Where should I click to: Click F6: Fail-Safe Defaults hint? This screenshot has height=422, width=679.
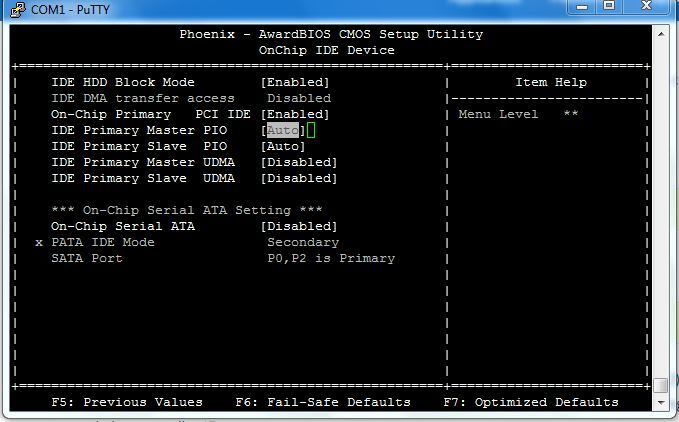[x=323, y=403]
